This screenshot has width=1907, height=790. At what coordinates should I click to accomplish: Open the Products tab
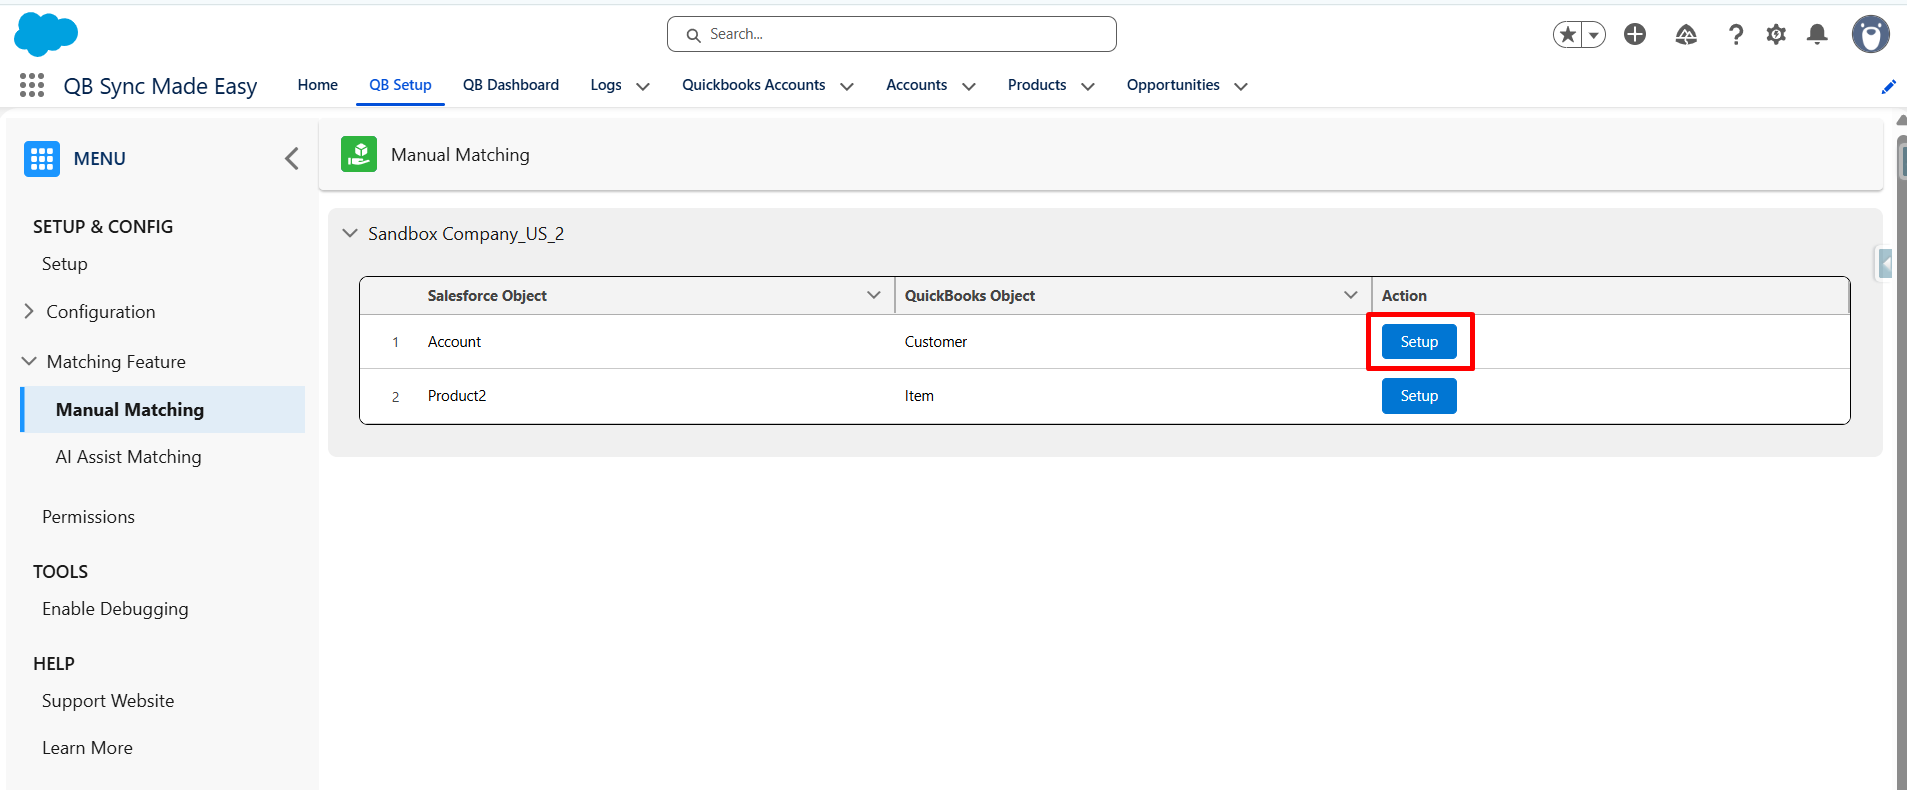click(1037, 85)
